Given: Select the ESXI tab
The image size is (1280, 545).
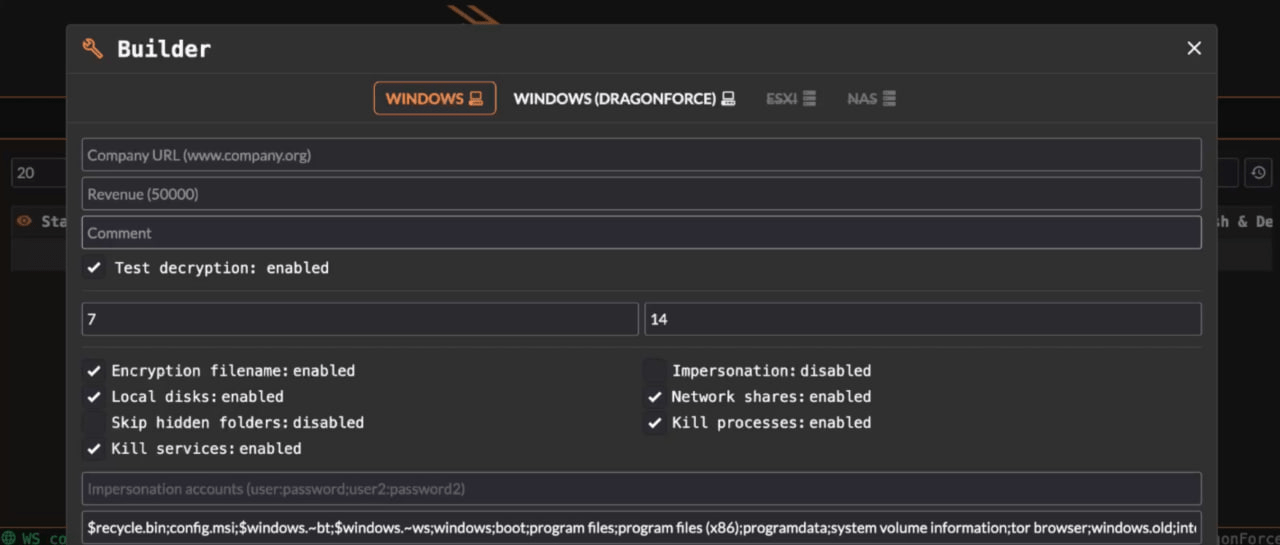Looking at the screenshot, I should pyautogui.click(x=791, y=98).
